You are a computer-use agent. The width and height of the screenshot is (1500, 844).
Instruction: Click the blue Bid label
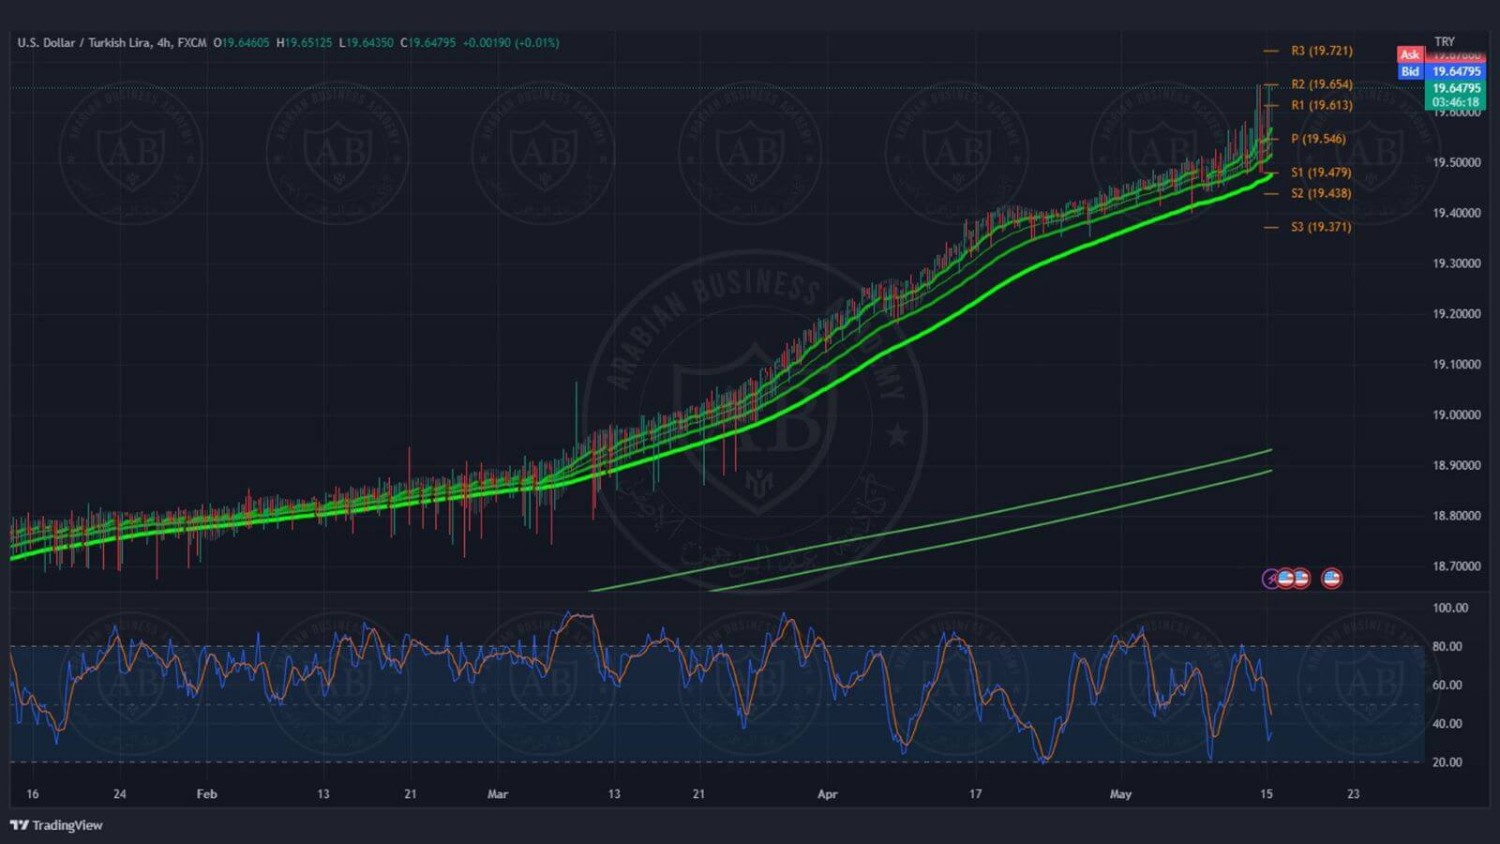[1410, 71]
